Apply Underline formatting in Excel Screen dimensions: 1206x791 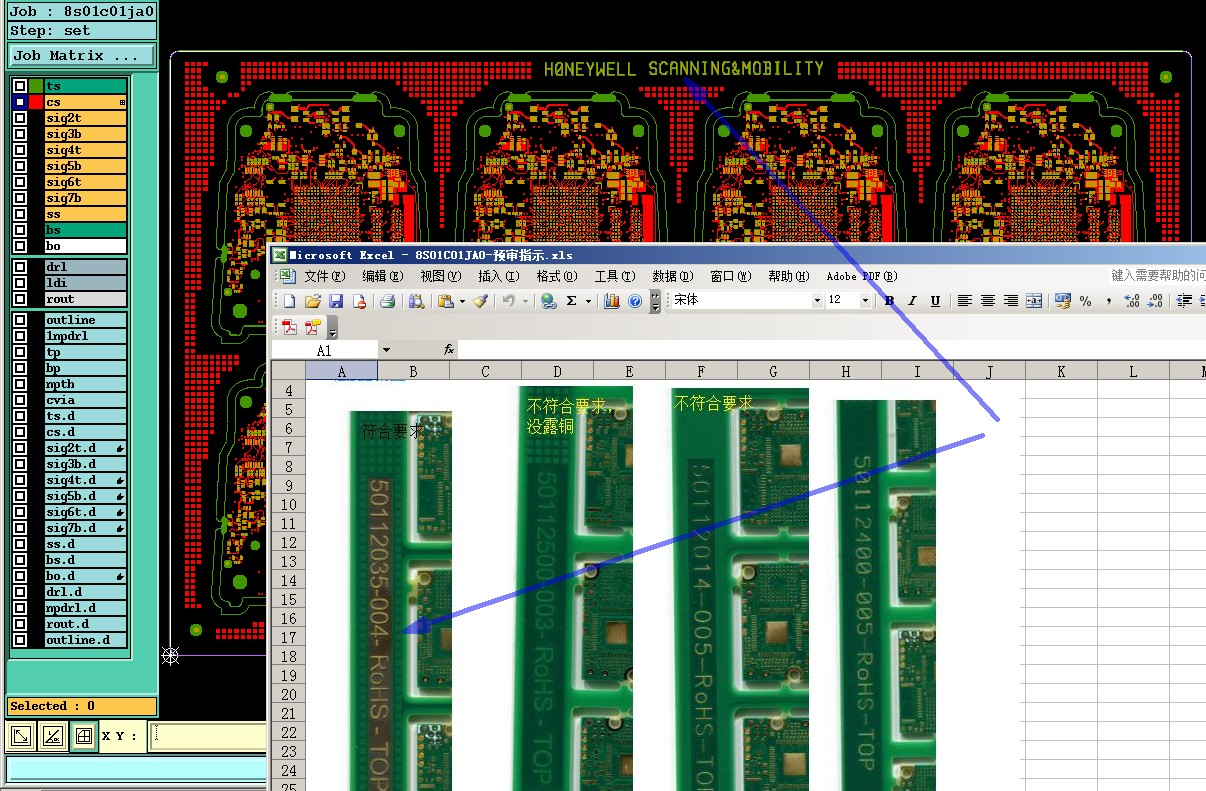(935, 301)
